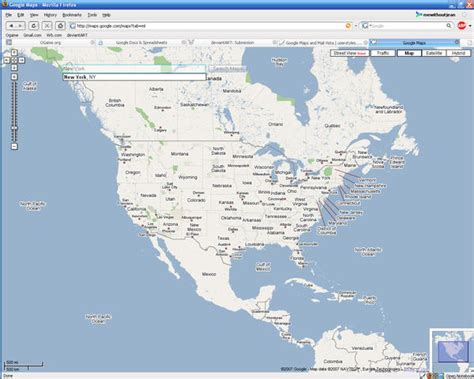Viewport: 474px width, 379px height.
Task: Click the orange feed icon in address bar
Action: click(x=348, y=26)
